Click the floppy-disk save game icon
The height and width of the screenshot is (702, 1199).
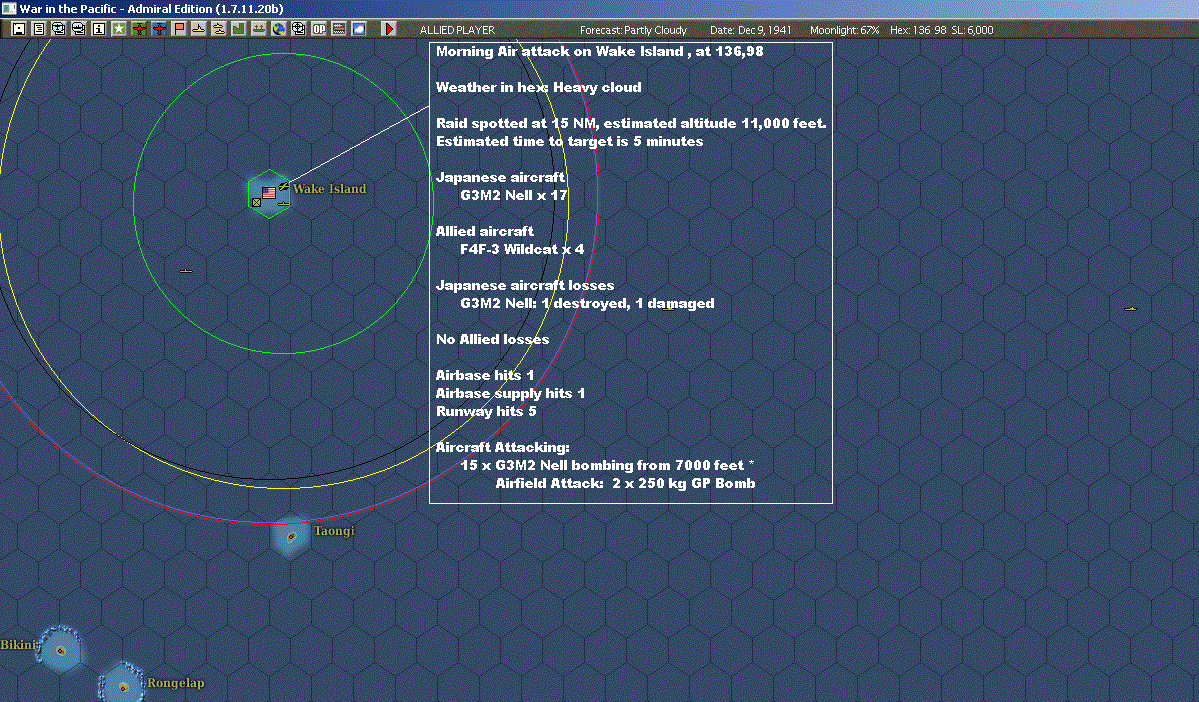click(x=18, y=29)
